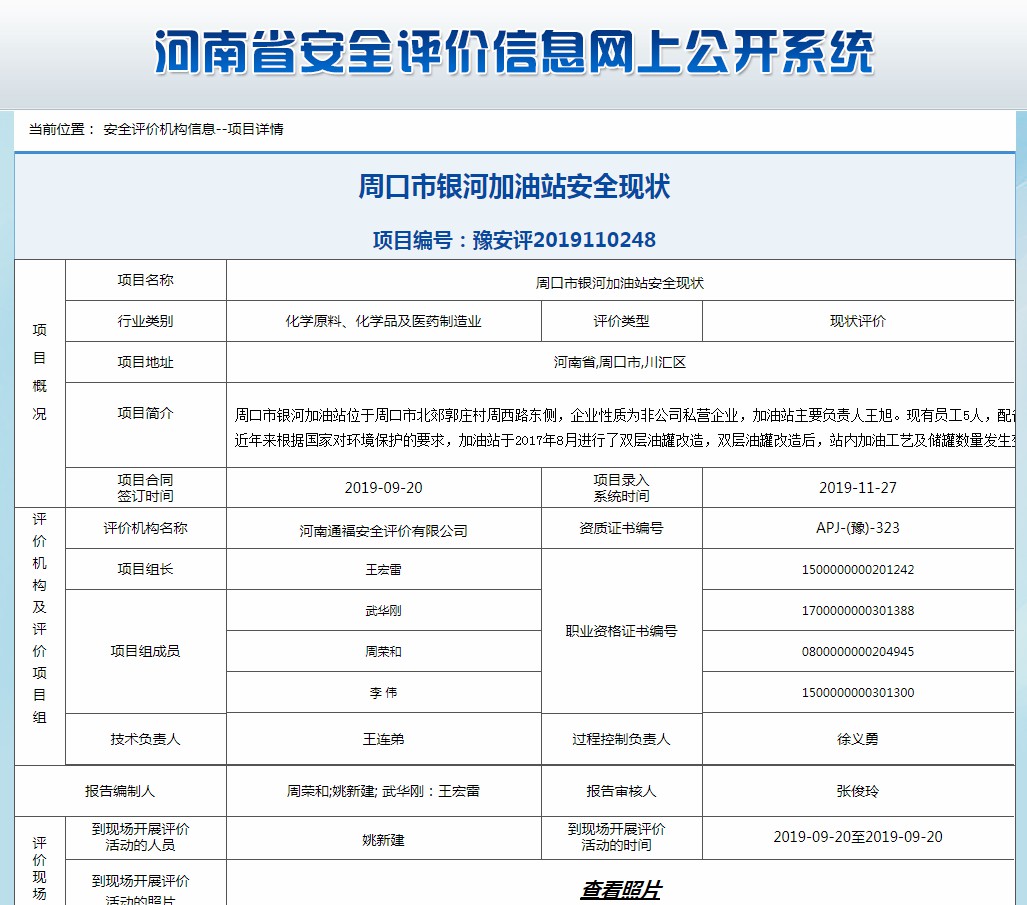Click the 资质证书编号 label cell
Viewport: 1027px width, 905px height.
coord(622,528)
